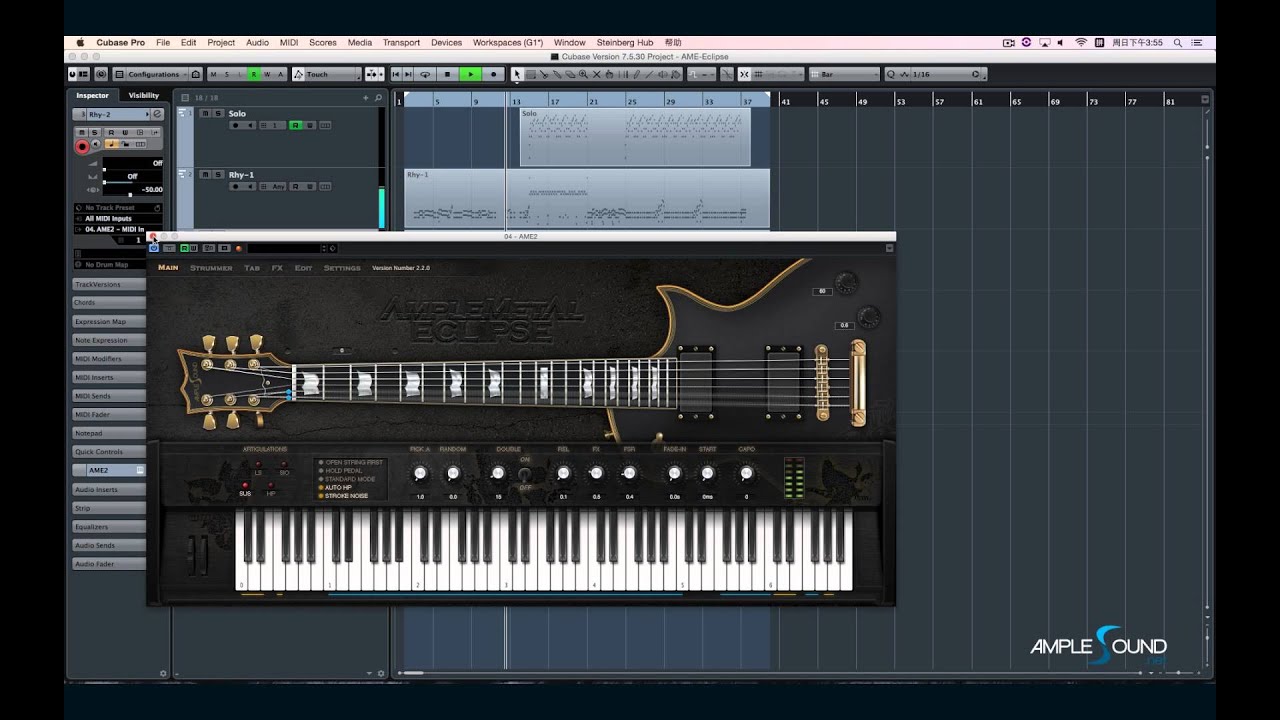Viewport: 1280px width, 720px height.
Task: Click the Pick A knob in AME2
Action: pyautogui.click(x=420, y=473)
